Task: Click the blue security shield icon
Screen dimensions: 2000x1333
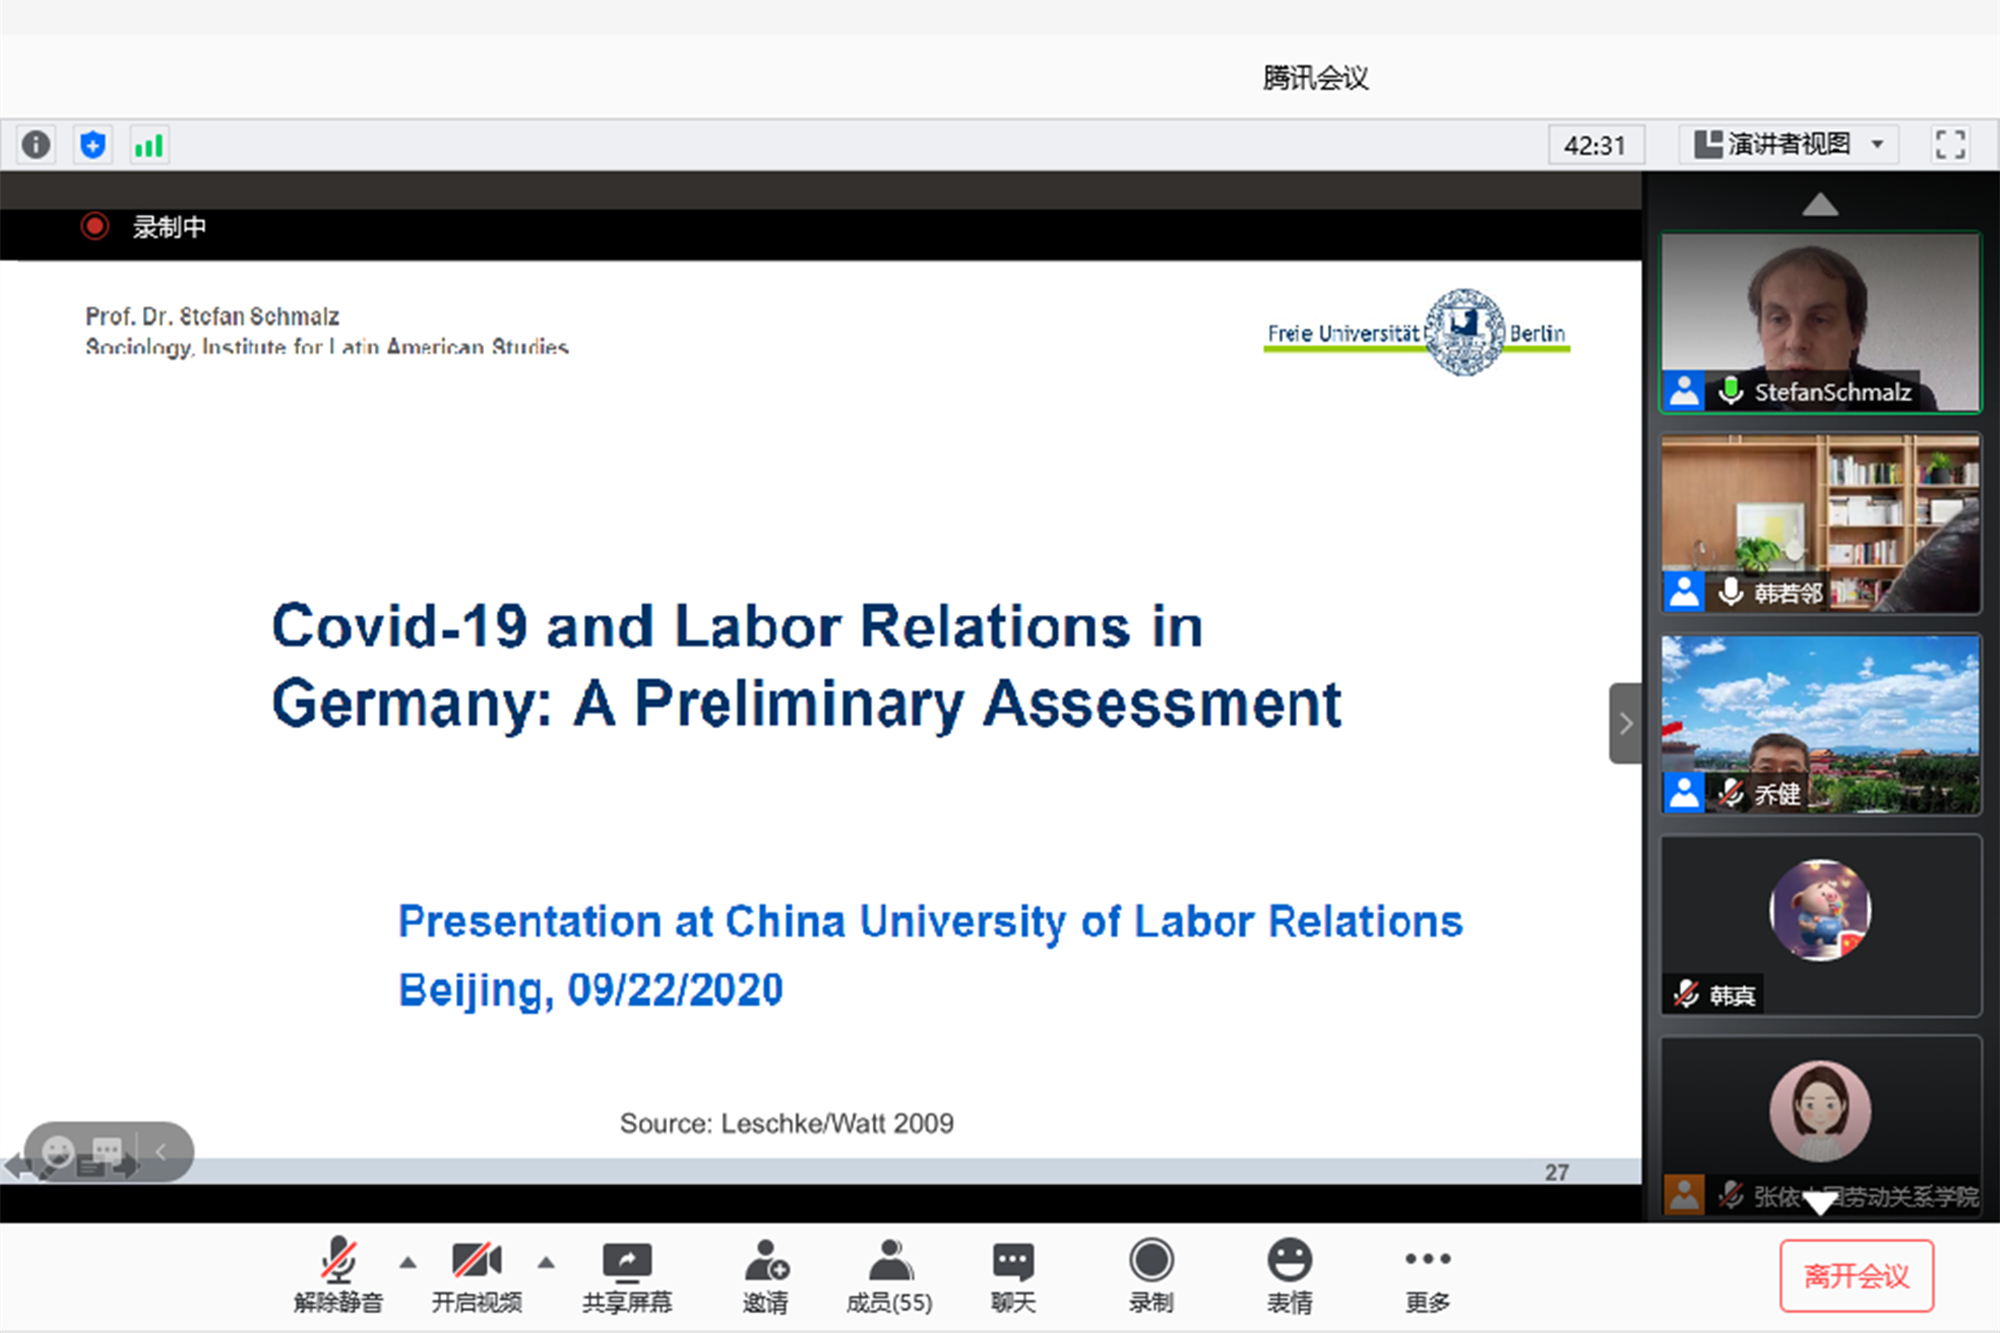Action: point(92,145)
